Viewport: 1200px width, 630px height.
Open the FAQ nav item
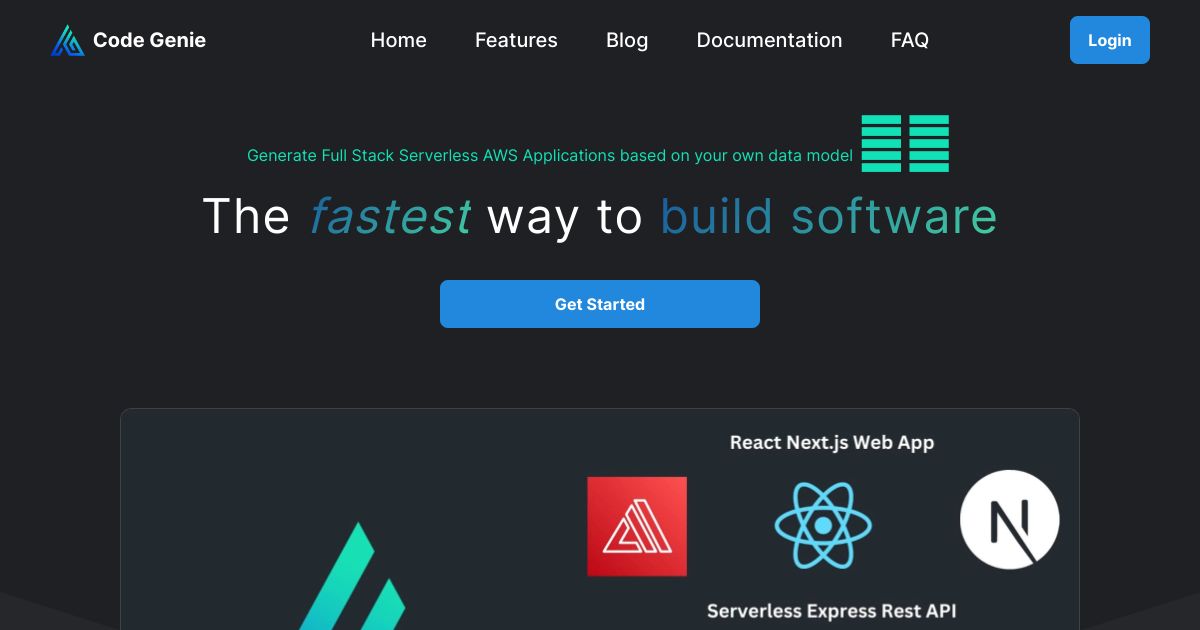(910, 40)
